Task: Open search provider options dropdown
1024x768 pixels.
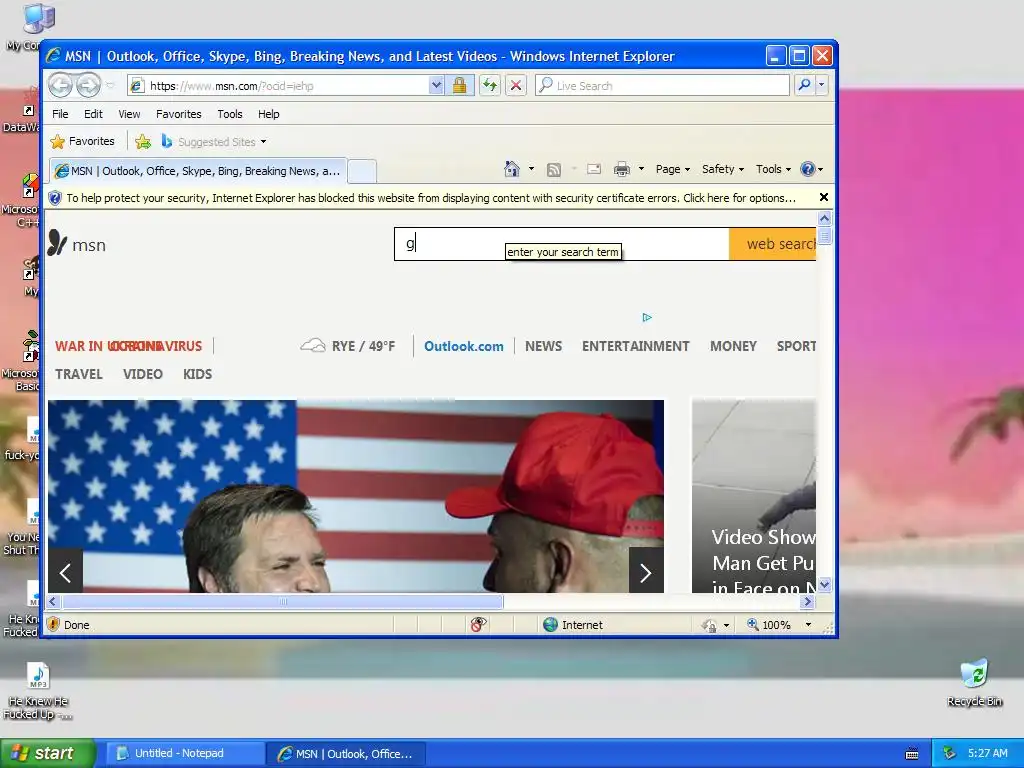Action: coord(822,85)
